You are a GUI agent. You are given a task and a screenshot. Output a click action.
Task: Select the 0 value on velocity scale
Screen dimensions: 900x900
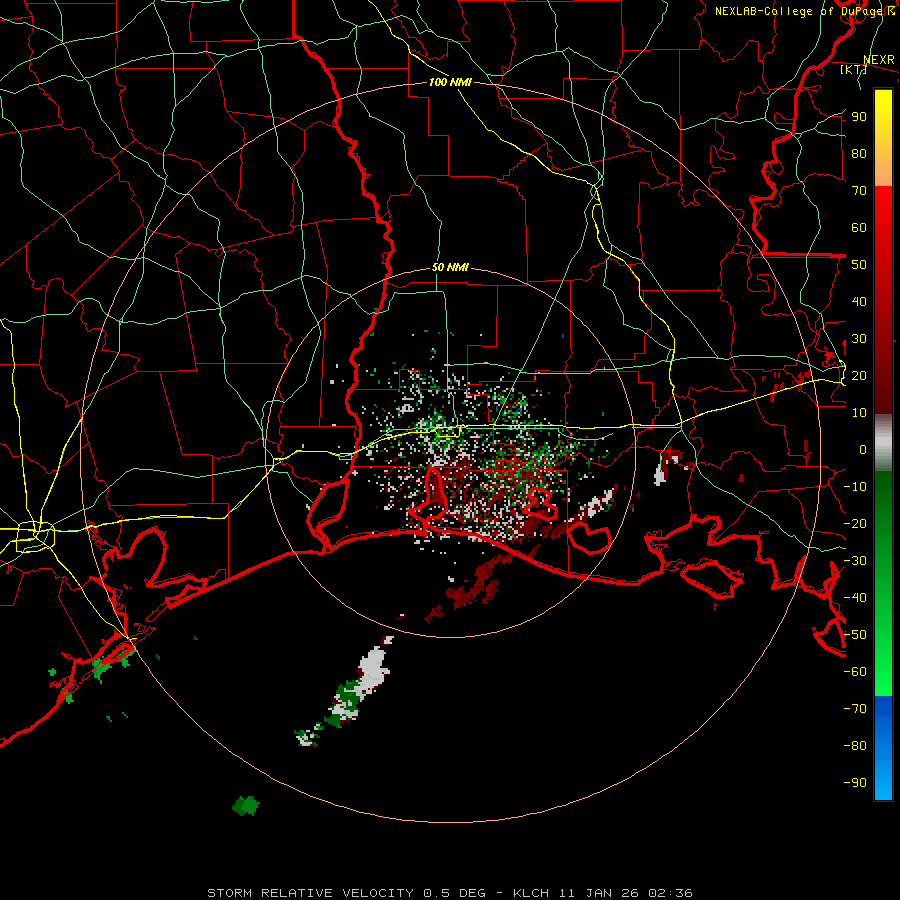pos(863,449)
